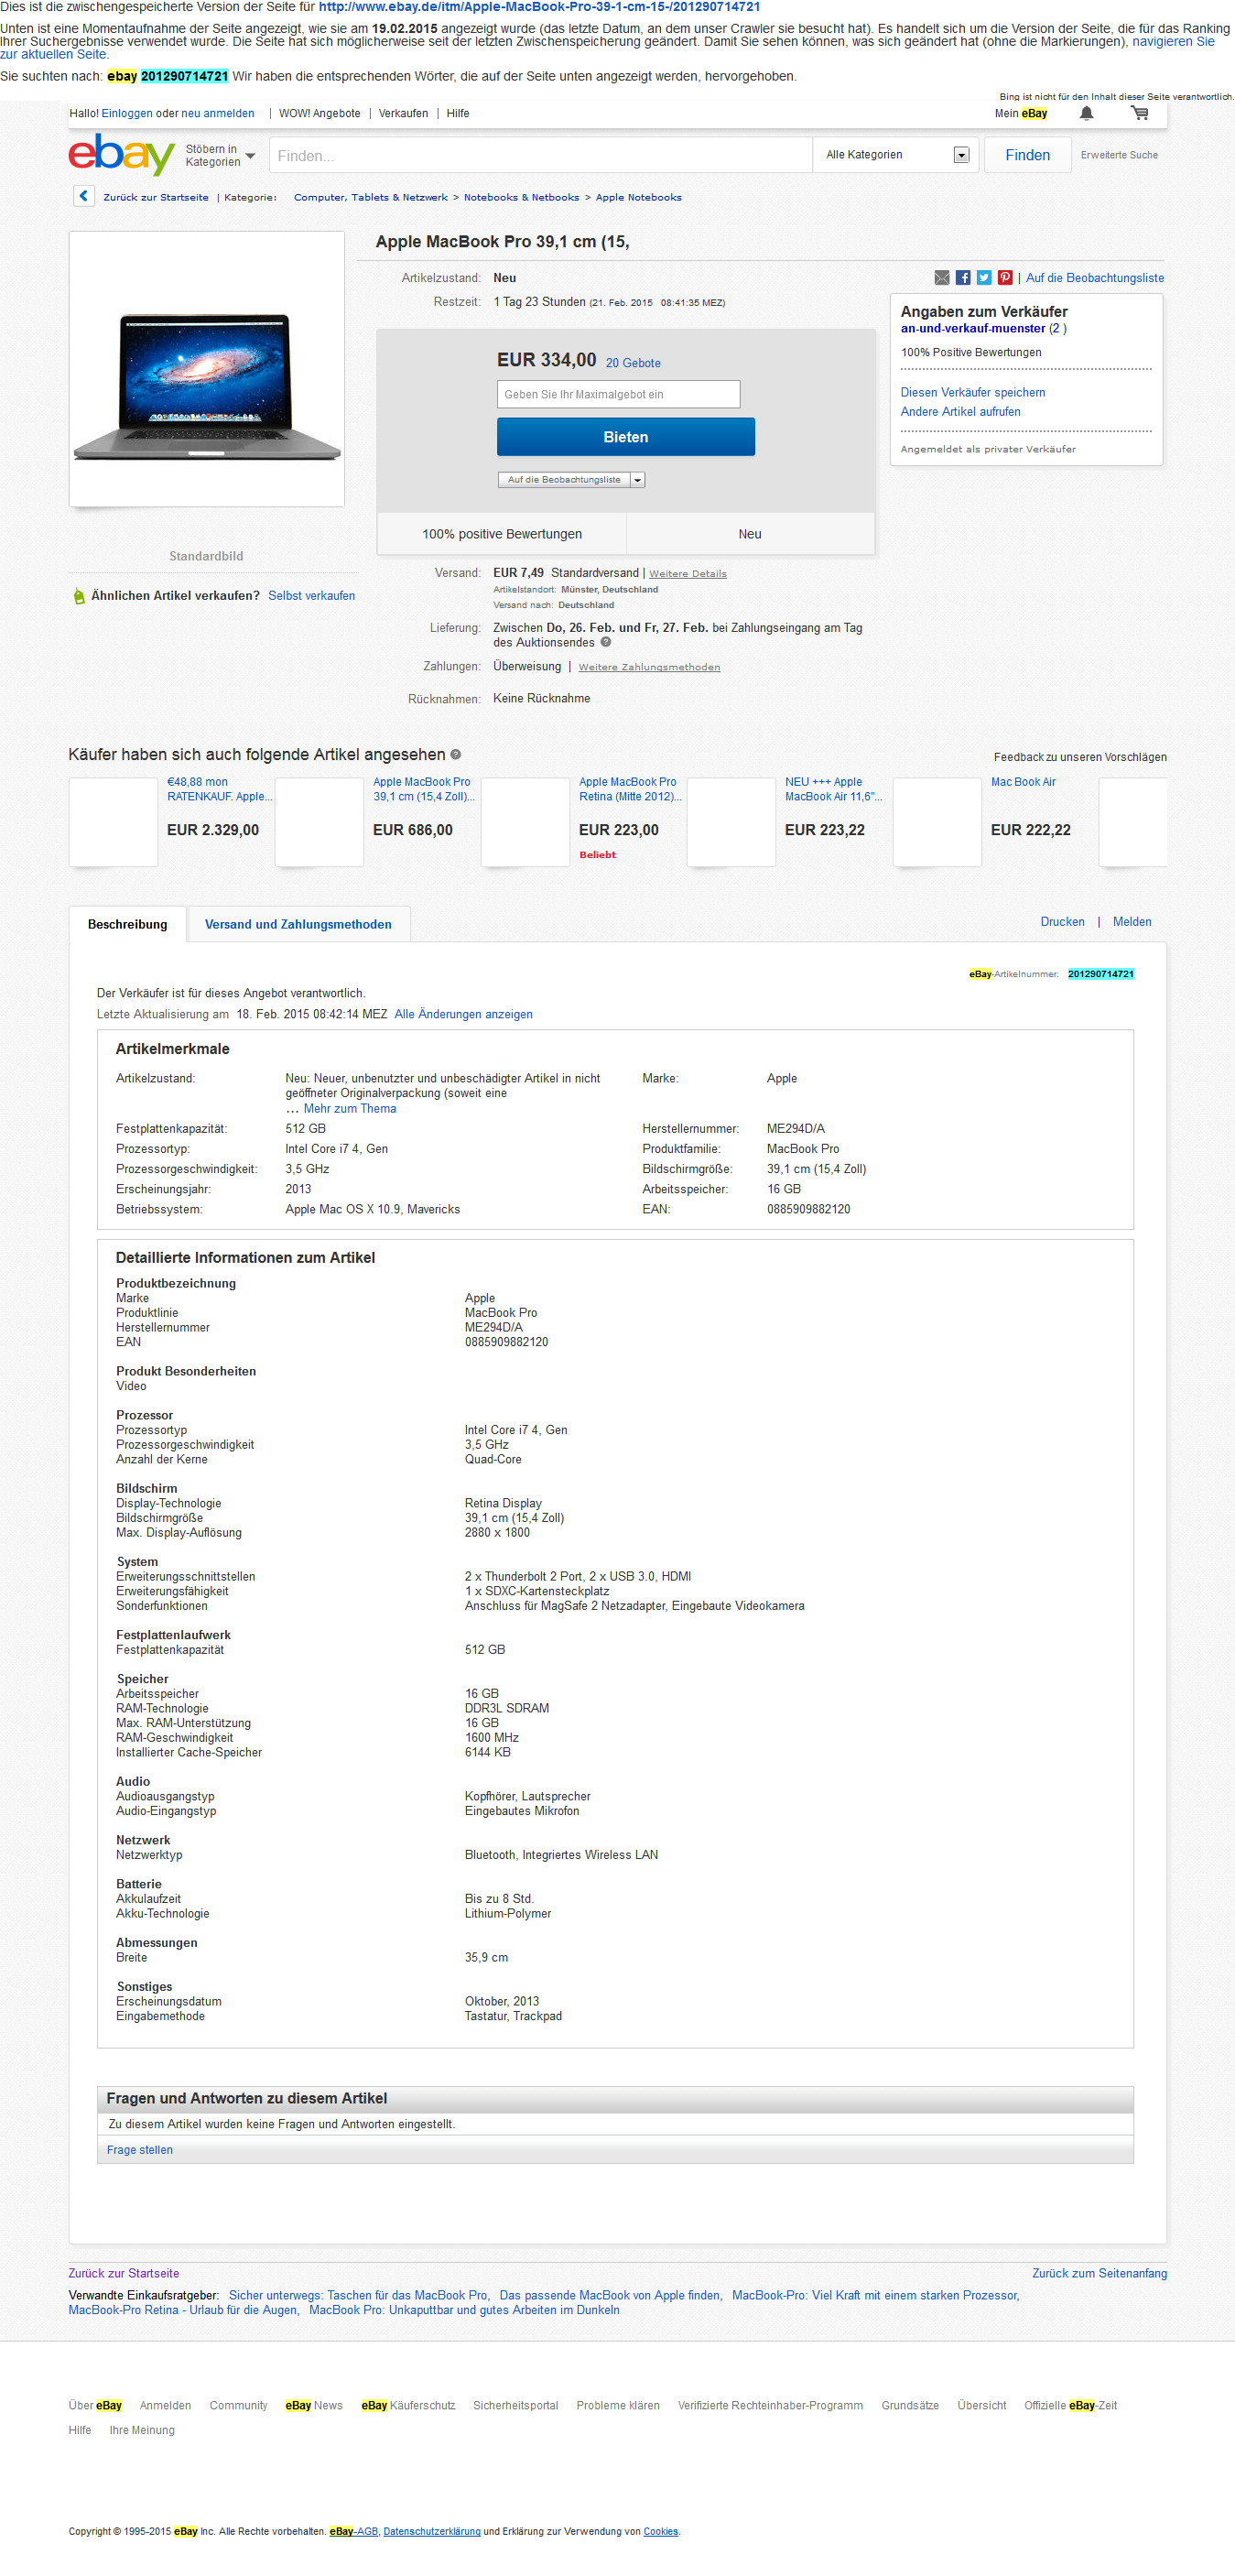The image size is (1235, 2576).
Task: Open breadcrumb 'Computer, Tablets & Netzwerk'
Action: 370,197
